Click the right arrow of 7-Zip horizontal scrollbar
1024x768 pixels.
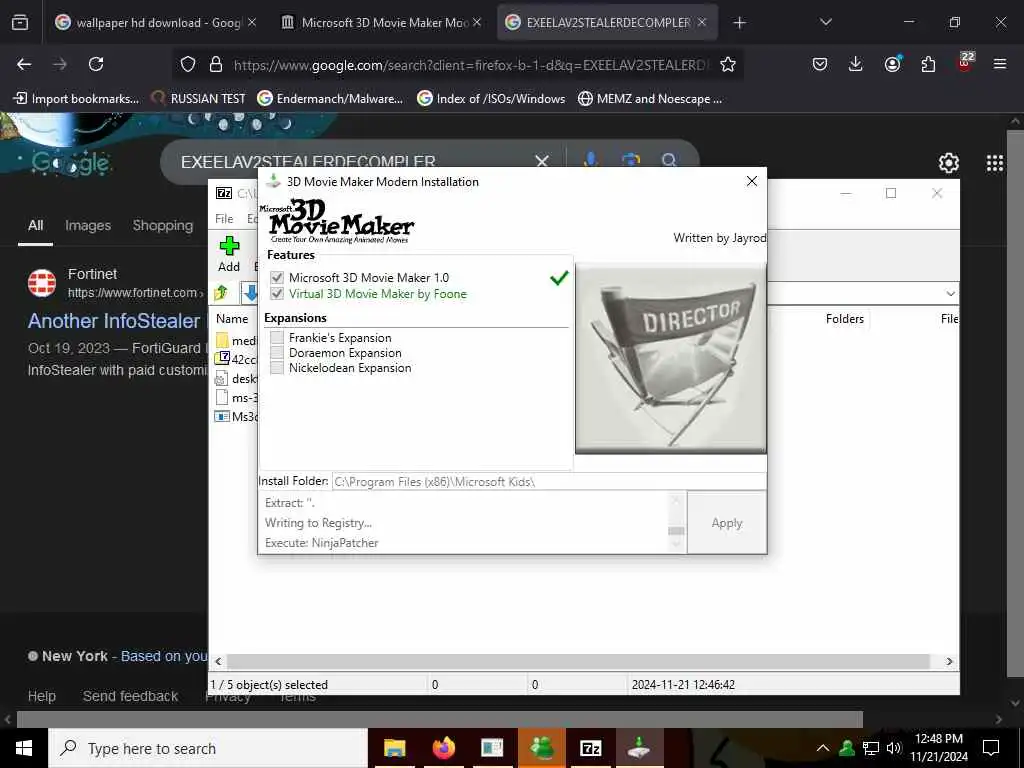pyautogui.click(x=949, y=662)
